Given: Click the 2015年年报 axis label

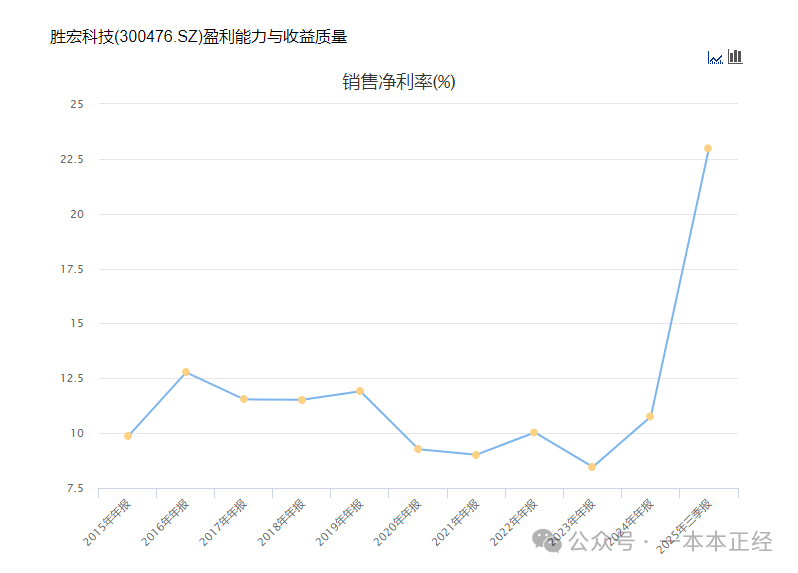Looking at the screenshot, I should [x=107, y=523].
